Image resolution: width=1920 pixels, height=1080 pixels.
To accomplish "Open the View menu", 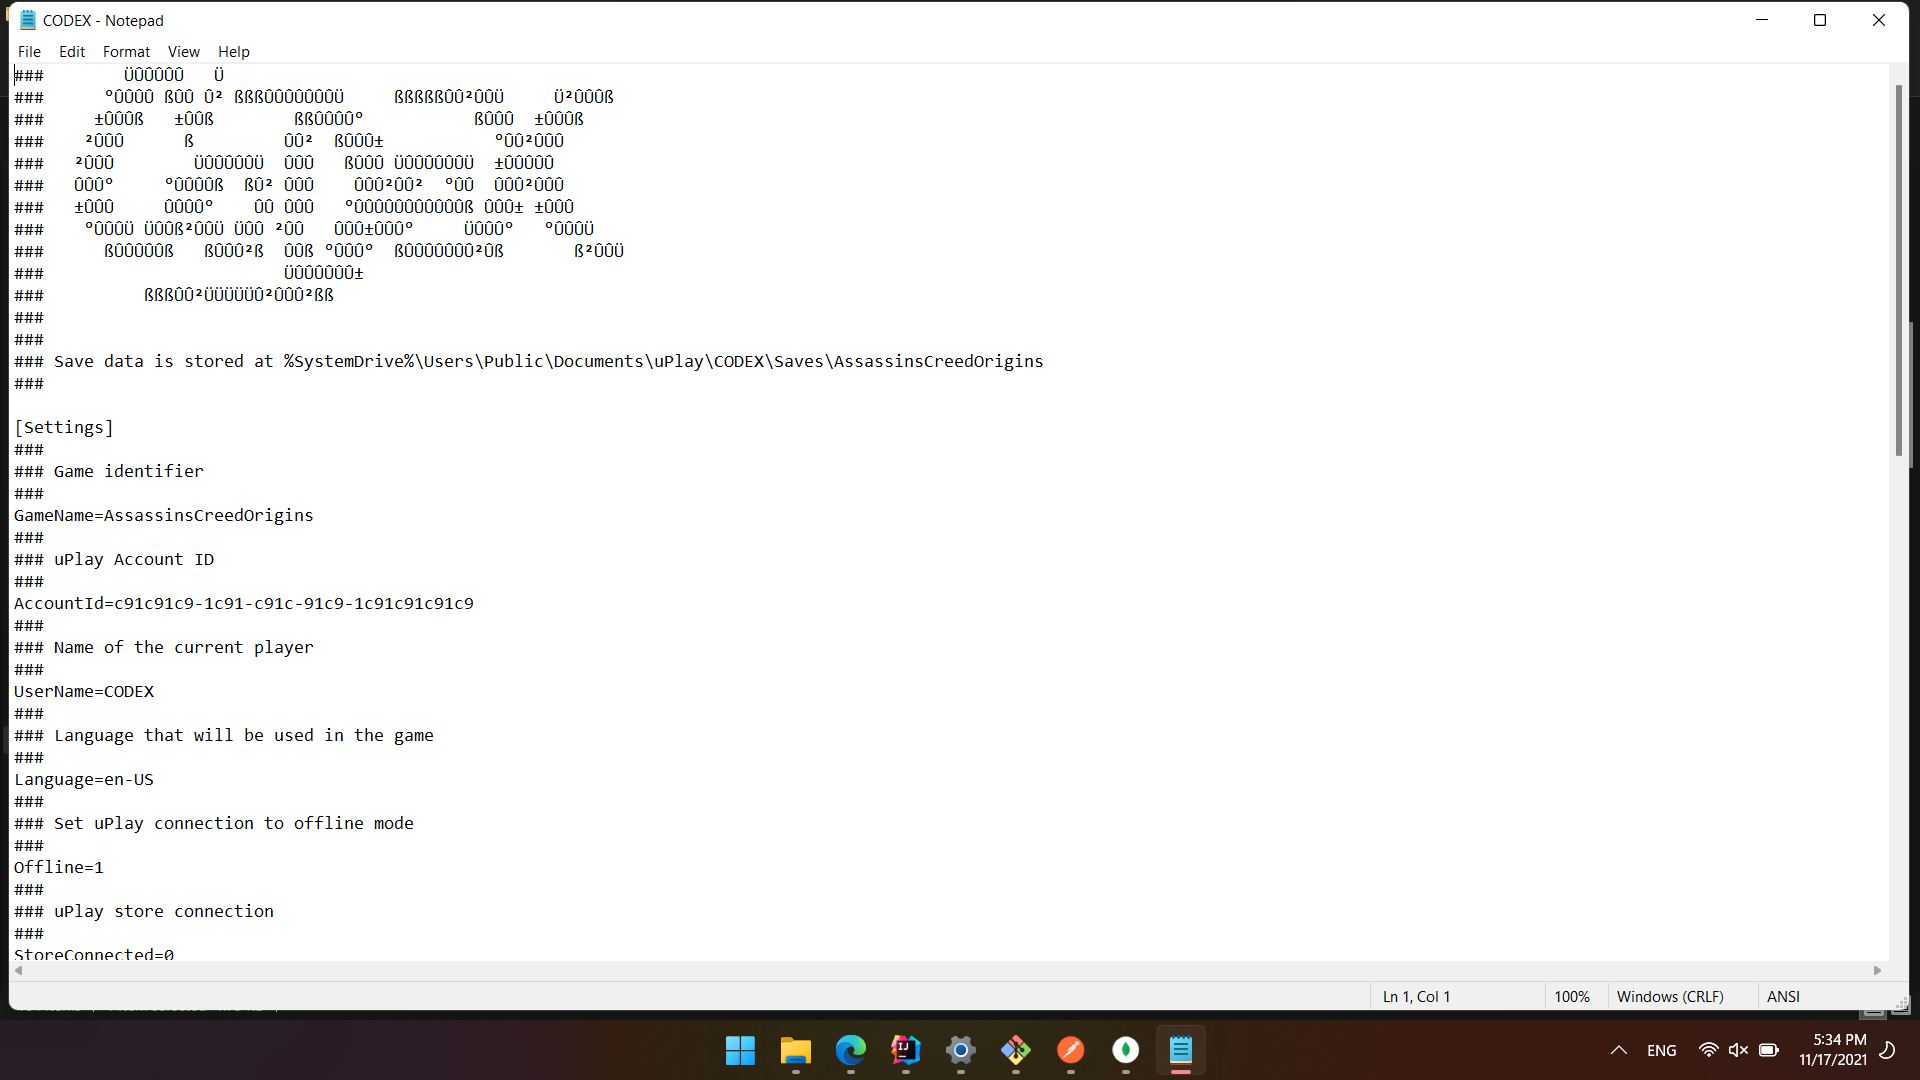I will pyautogui.click(x=183, y=52).
